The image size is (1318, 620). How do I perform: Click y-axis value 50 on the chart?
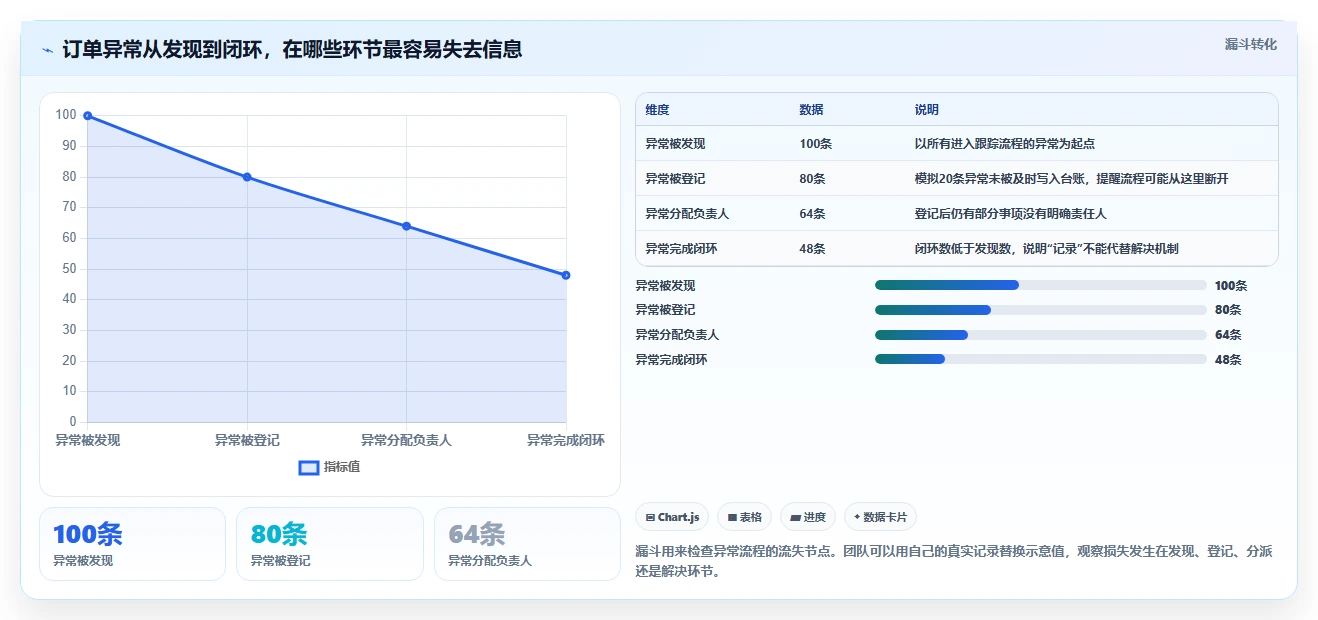tap(69, 268)
